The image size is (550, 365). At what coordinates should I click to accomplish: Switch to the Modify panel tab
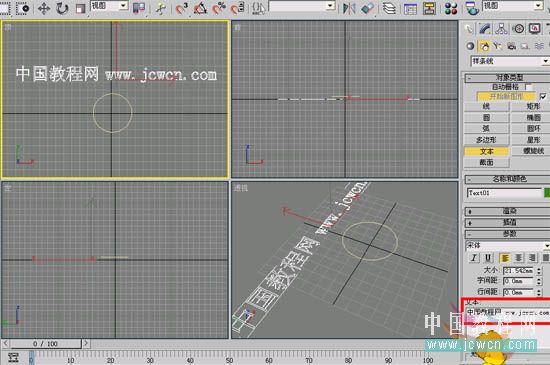[485, 29]
